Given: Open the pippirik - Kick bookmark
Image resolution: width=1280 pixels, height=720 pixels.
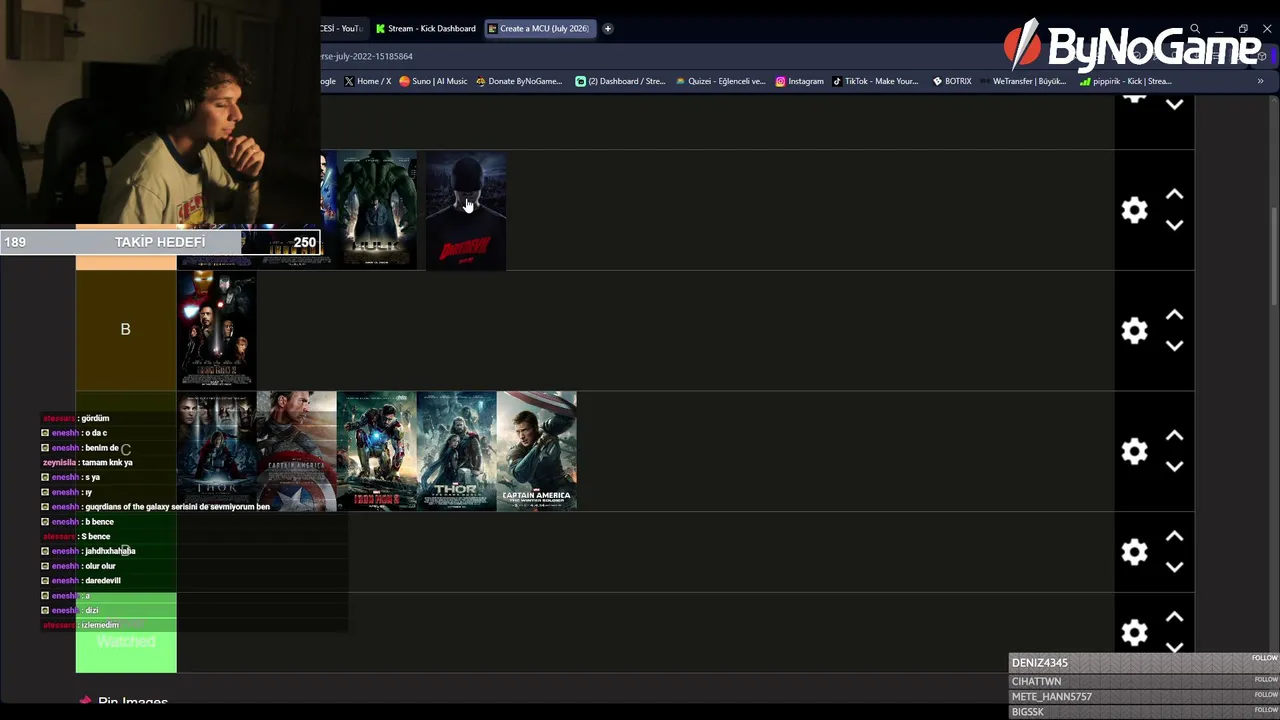Looking at the screenshot, I should 1126,81.
